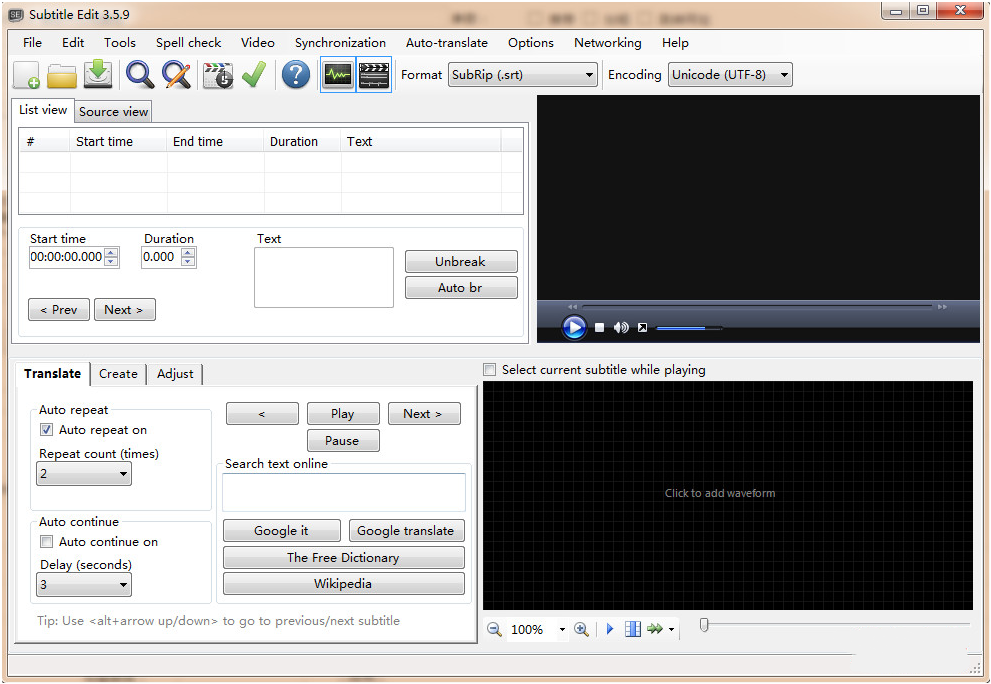Click the Google translate button
Viewport: 991px width, 684px height.
(x=406, y=530)
